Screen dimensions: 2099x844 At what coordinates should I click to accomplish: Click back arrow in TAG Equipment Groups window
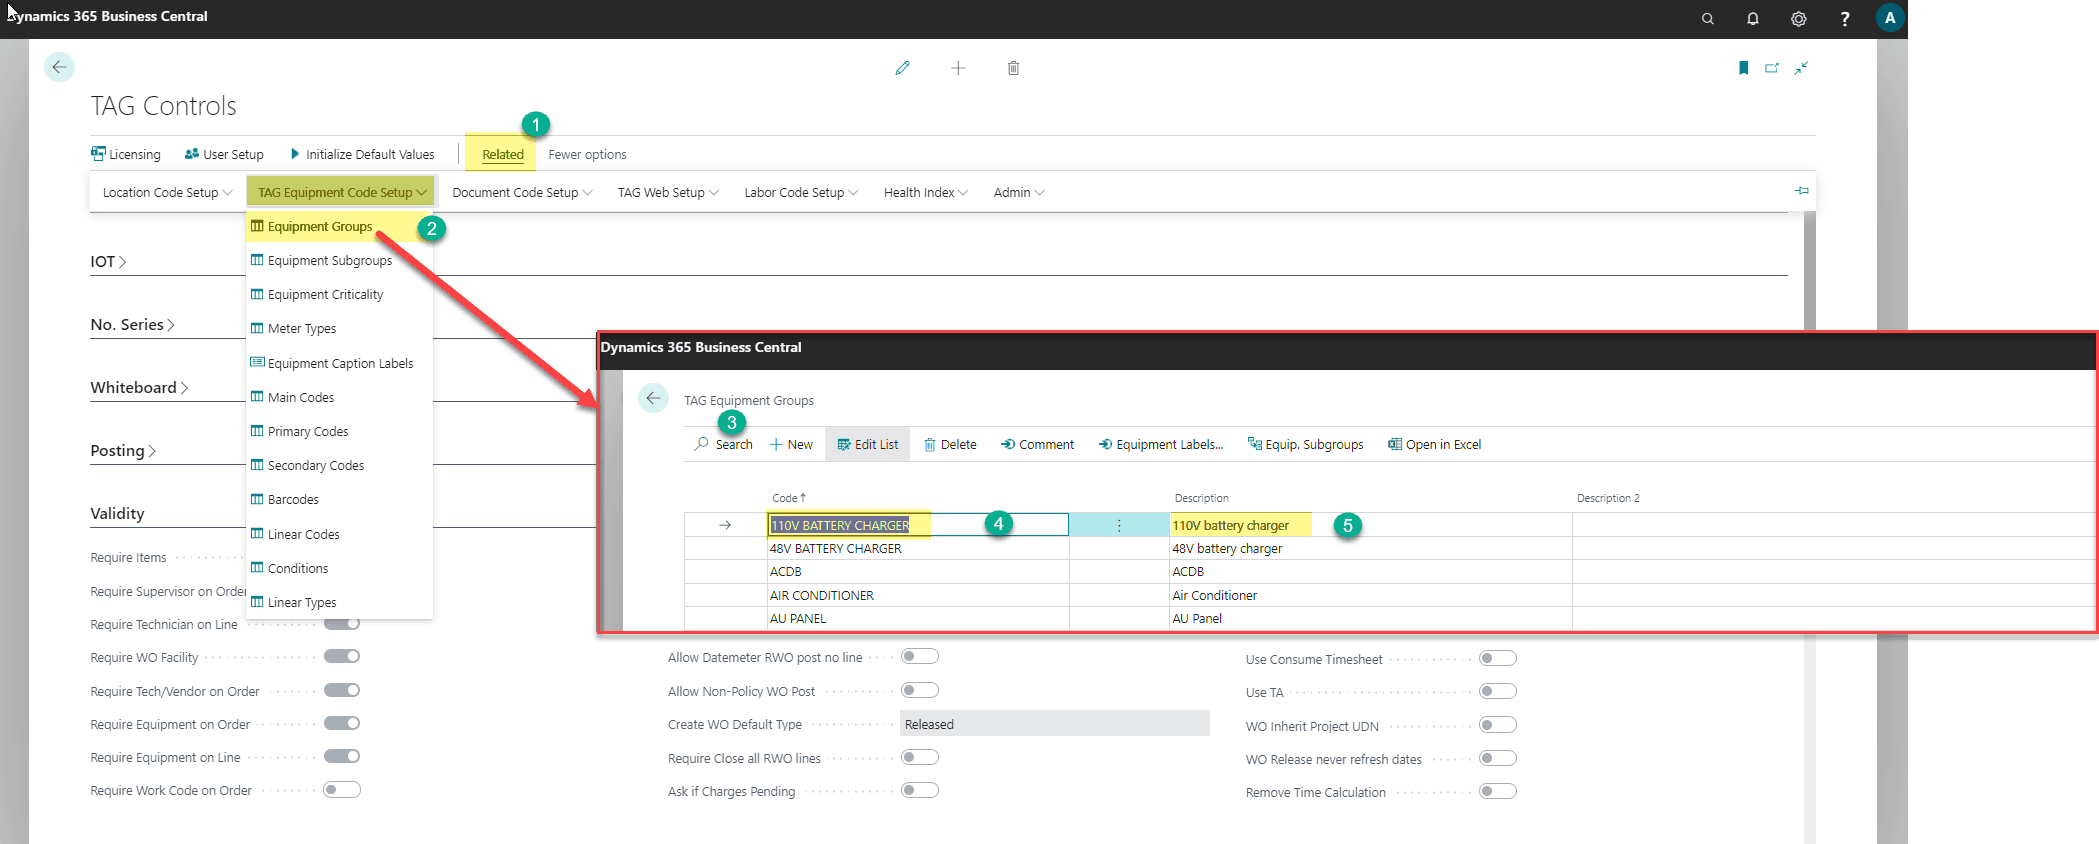(x=653, y=398)
